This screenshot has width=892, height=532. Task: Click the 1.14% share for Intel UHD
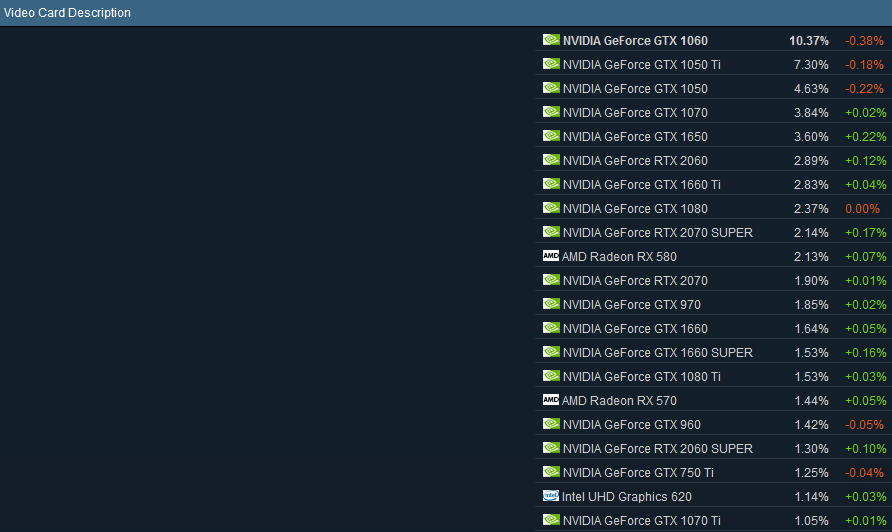point(811,497)
